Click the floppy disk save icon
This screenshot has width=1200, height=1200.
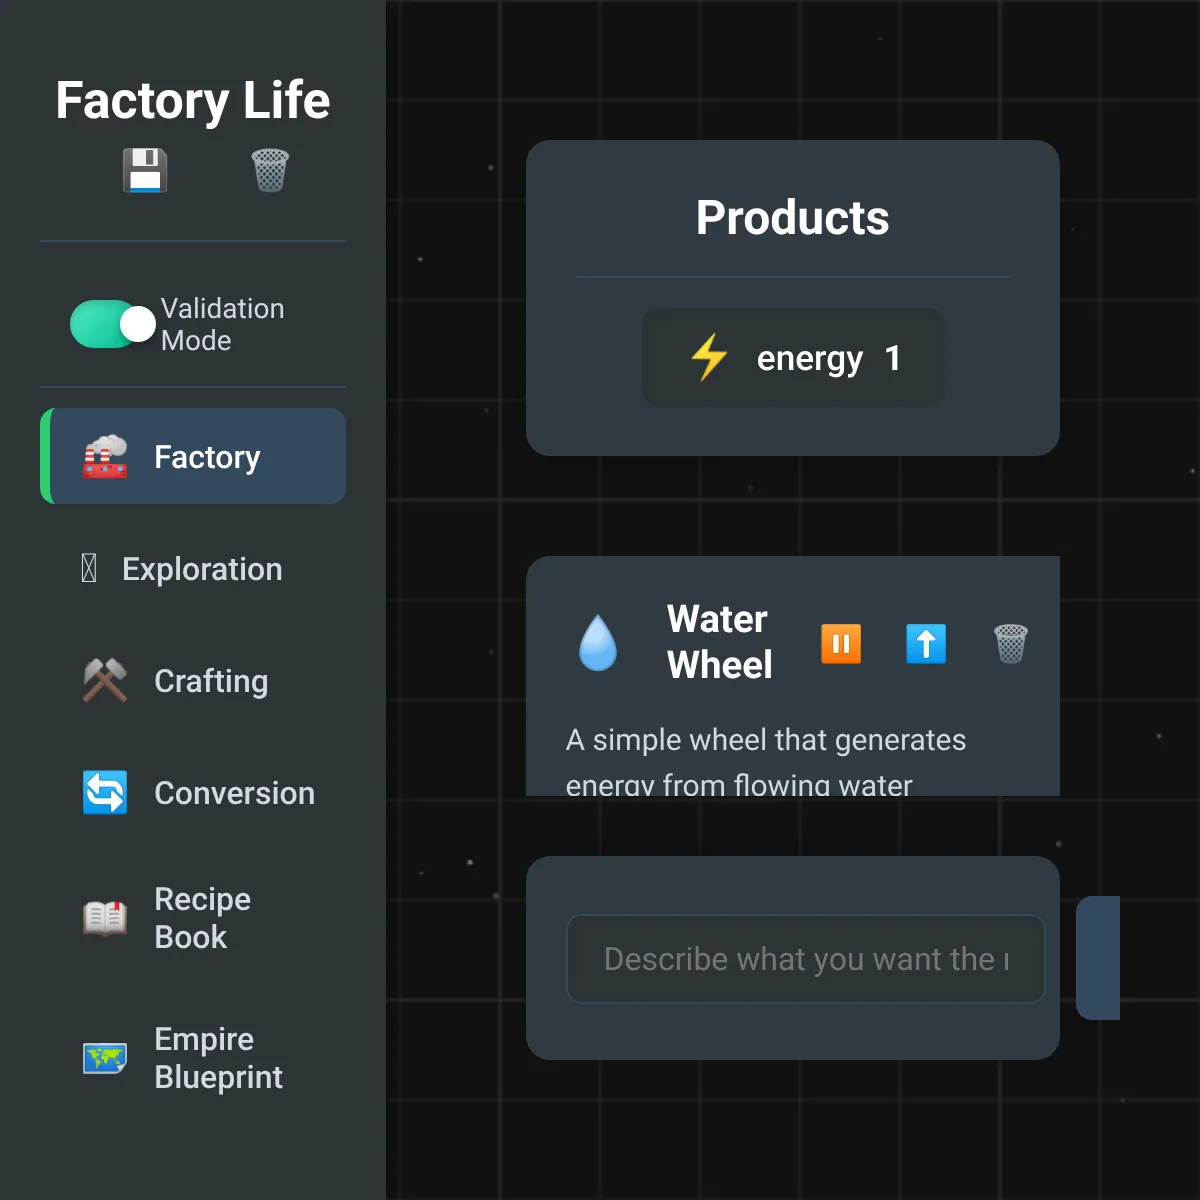(145, 170)
